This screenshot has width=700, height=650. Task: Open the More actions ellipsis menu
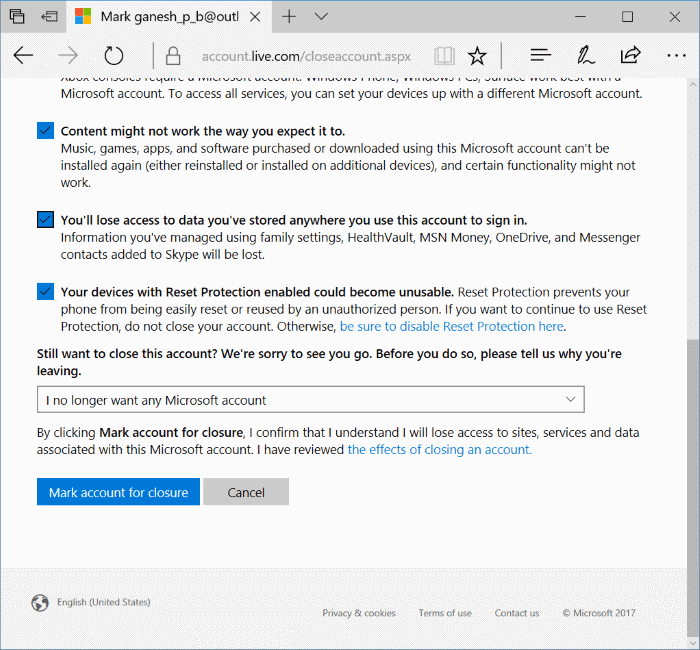click(676, 56)
